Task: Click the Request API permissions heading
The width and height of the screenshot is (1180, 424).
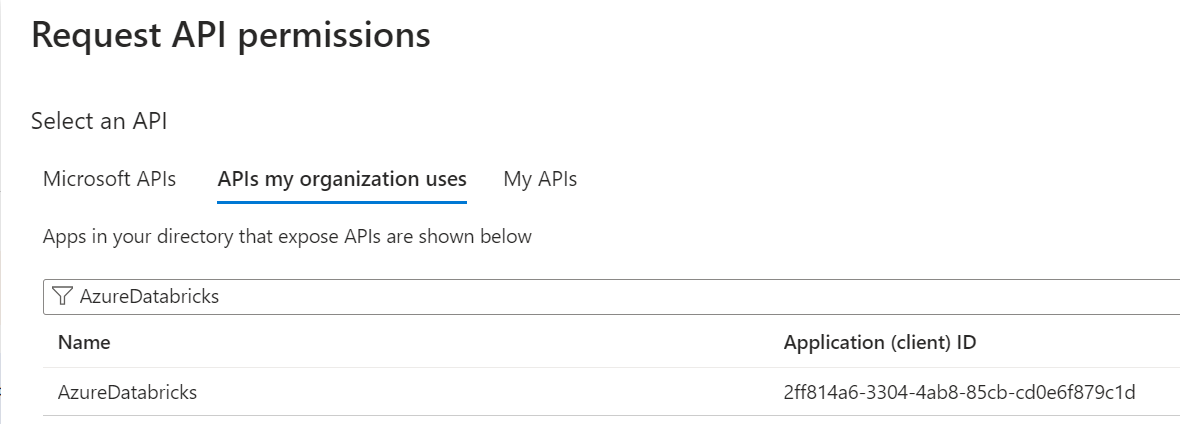Action: click(x=231, y=35)
